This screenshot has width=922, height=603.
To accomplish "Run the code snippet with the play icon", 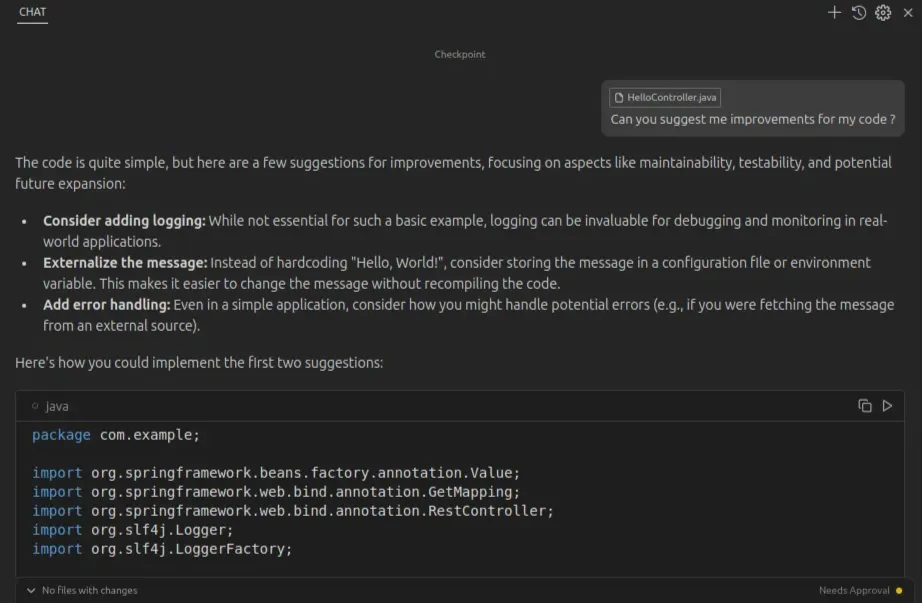I will click(x=886, y=406).
